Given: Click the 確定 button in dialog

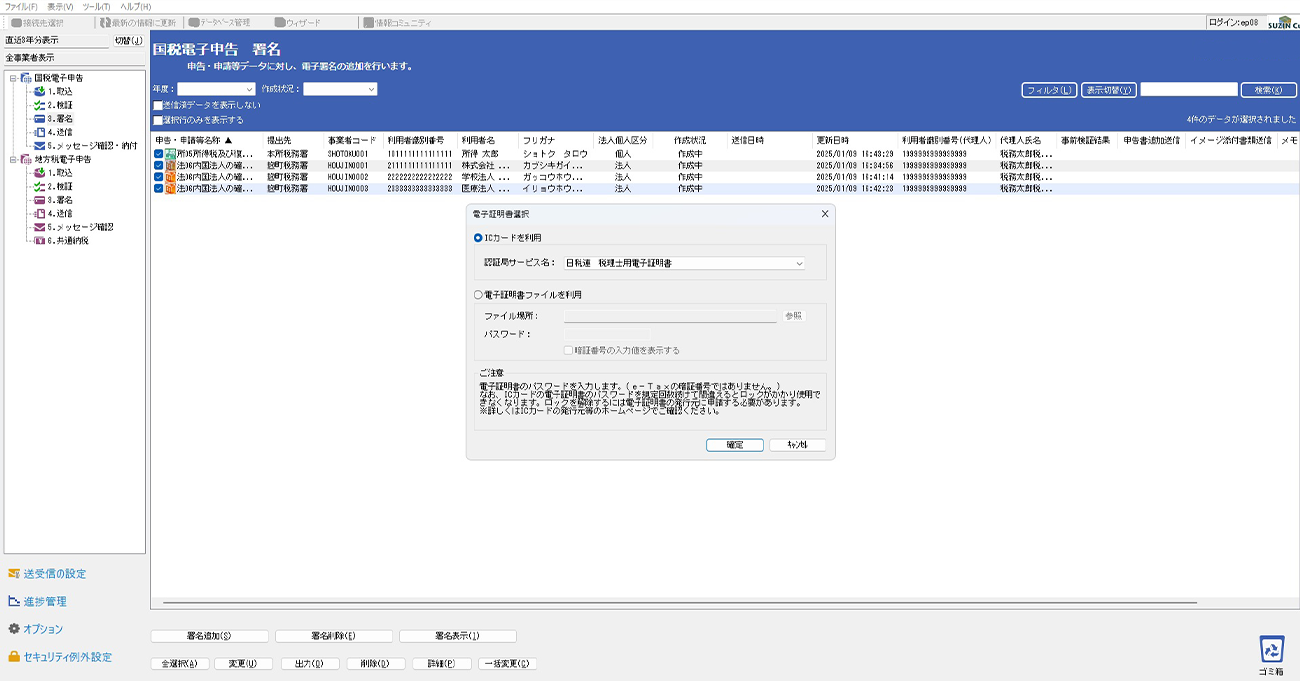Looking at the screenshot, I should (734, 445).
